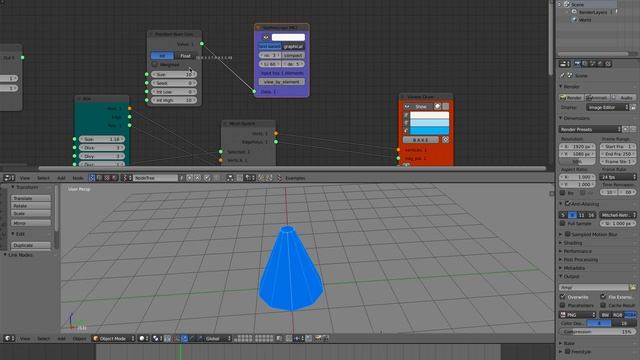Enable Cache Result checkbox

click(x=603, y=305)
